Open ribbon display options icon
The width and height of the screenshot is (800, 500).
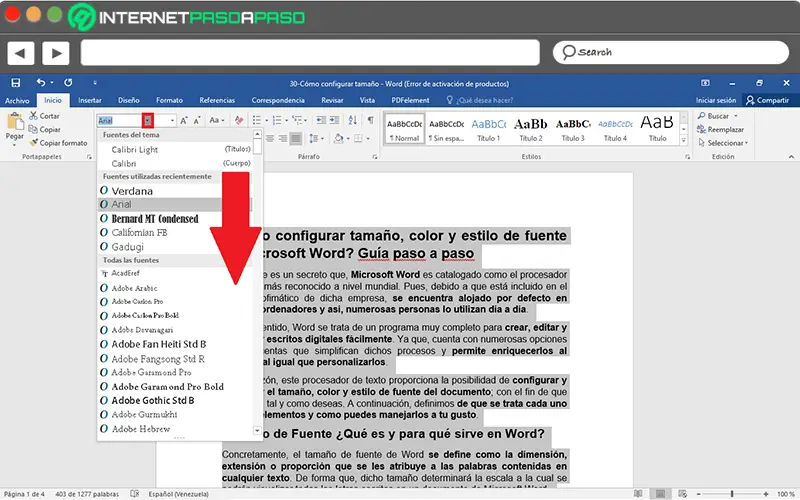tap(705, 83)
